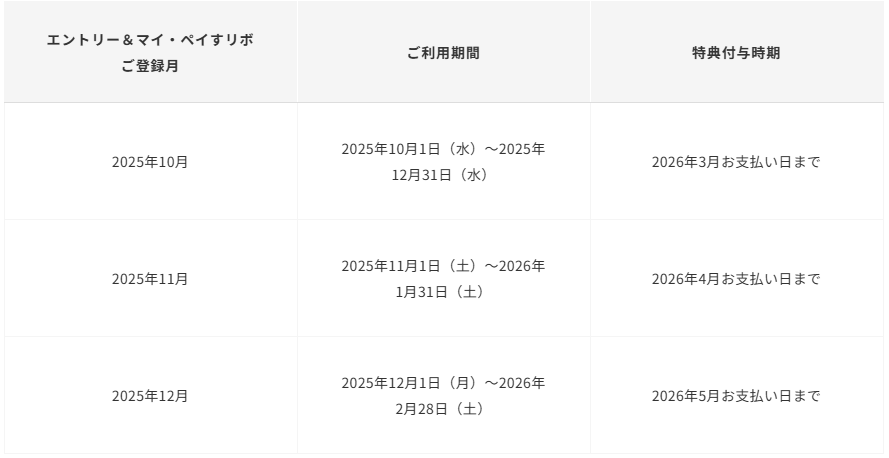Click the ご利用期間 column header
Screen dimensions: 889x458
[443, 53]
